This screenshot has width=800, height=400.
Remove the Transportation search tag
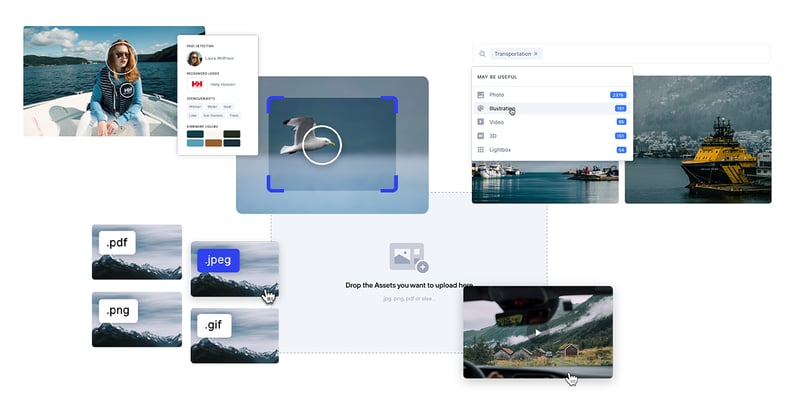click(536, 54)
